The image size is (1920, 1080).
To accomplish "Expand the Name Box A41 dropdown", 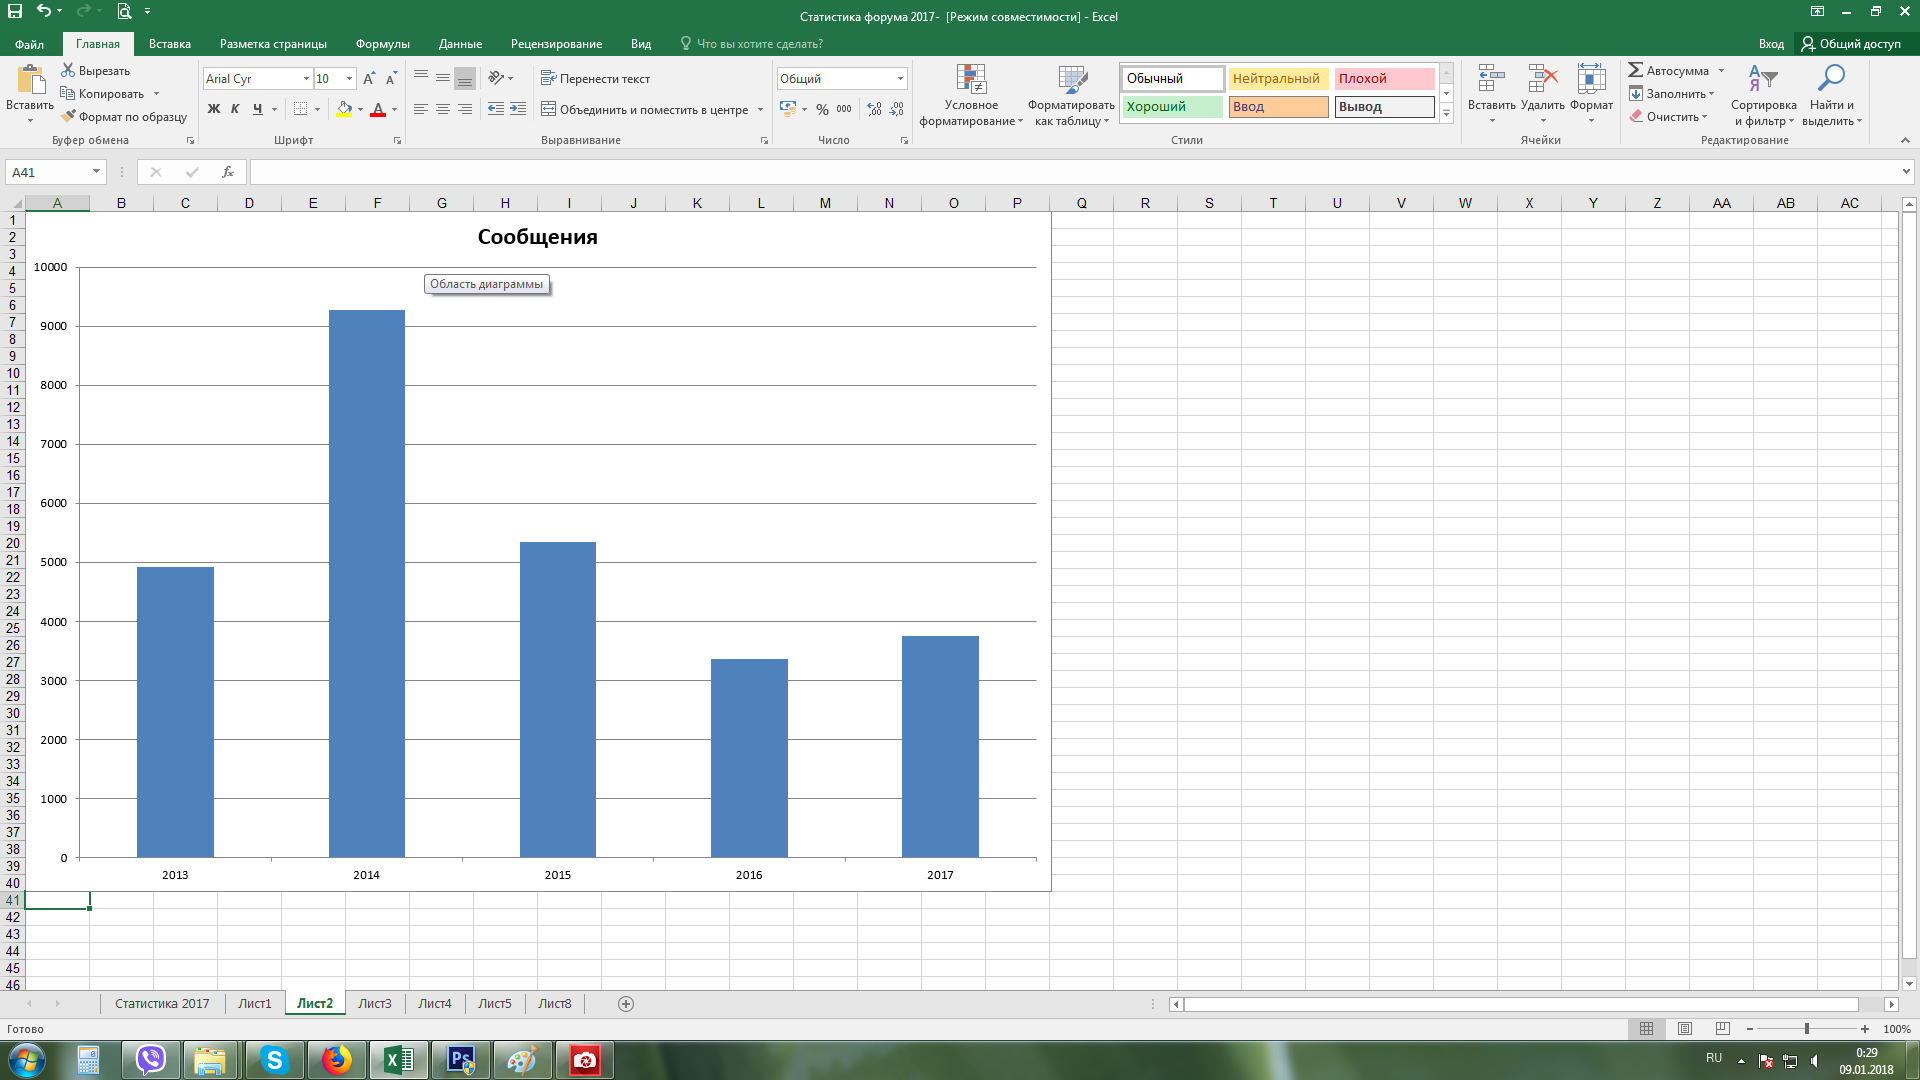I will [96, 172].
